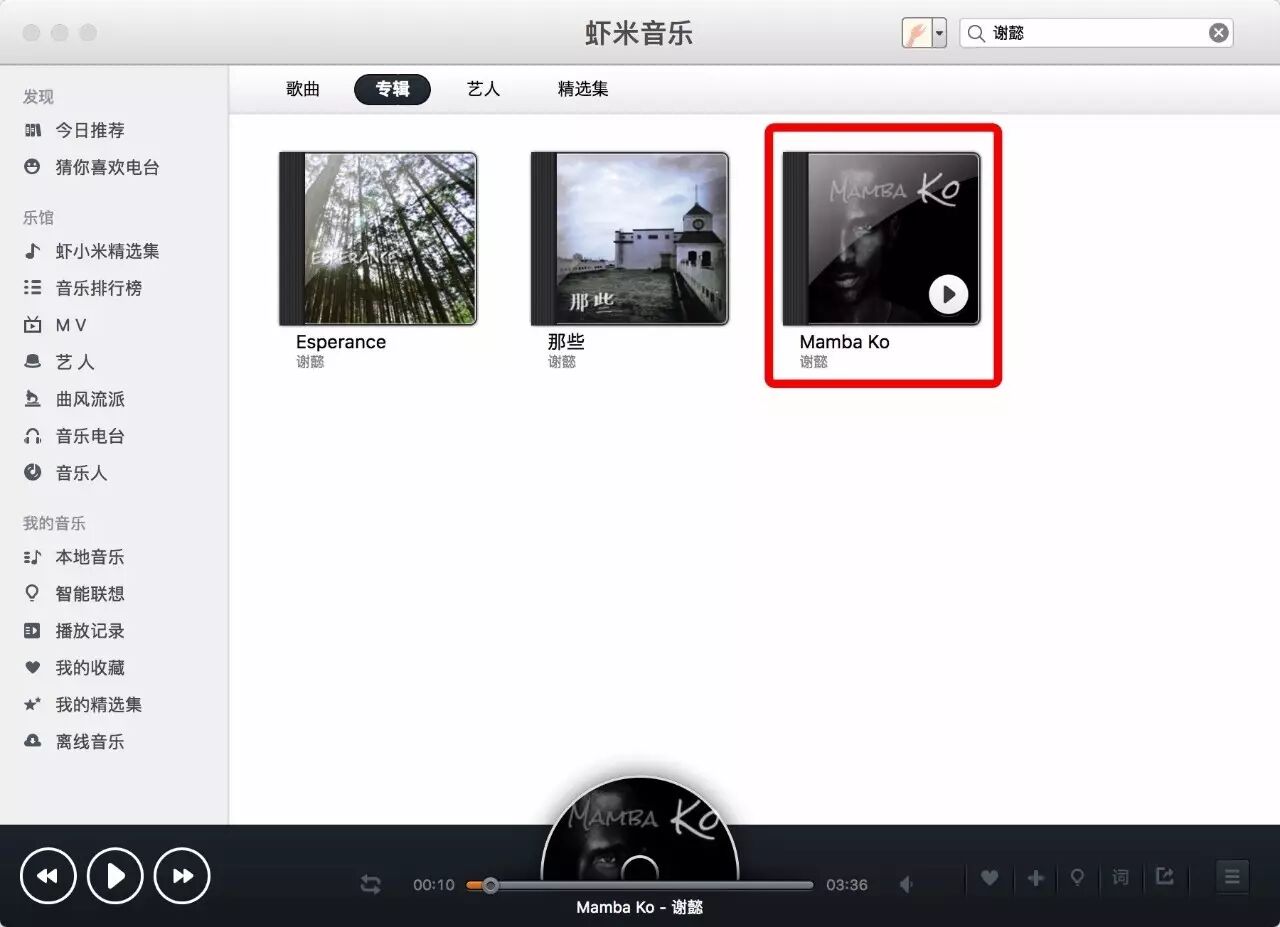Open 智能联想

[90, 594]
